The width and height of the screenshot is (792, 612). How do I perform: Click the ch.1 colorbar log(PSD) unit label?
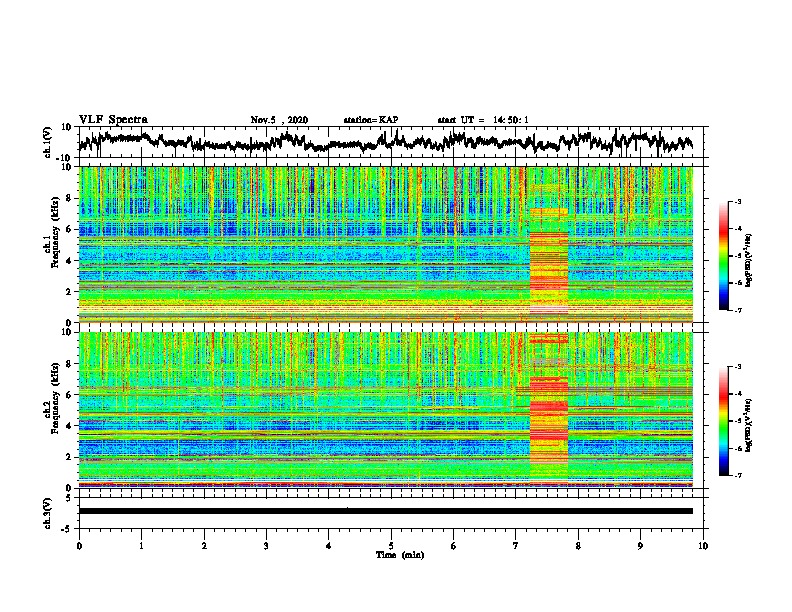point(749,261)
